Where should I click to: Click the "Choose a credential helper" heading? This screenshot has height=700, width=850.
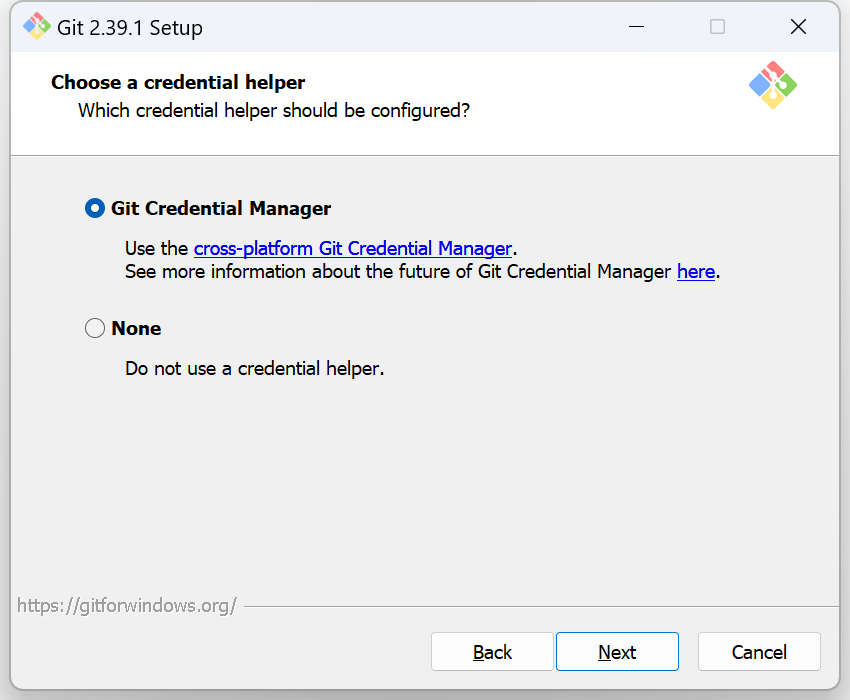(178, 82)
